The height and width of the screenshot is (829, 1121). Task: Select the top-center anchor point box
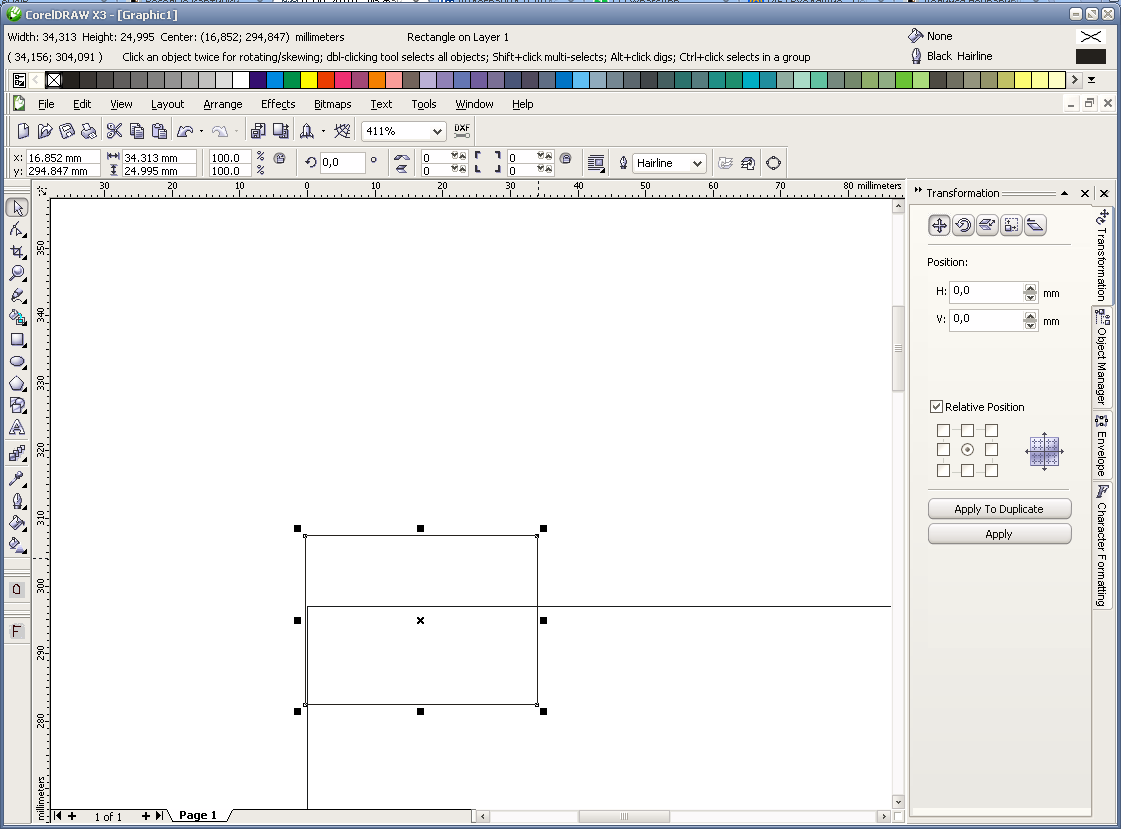[x=967, y=430]
